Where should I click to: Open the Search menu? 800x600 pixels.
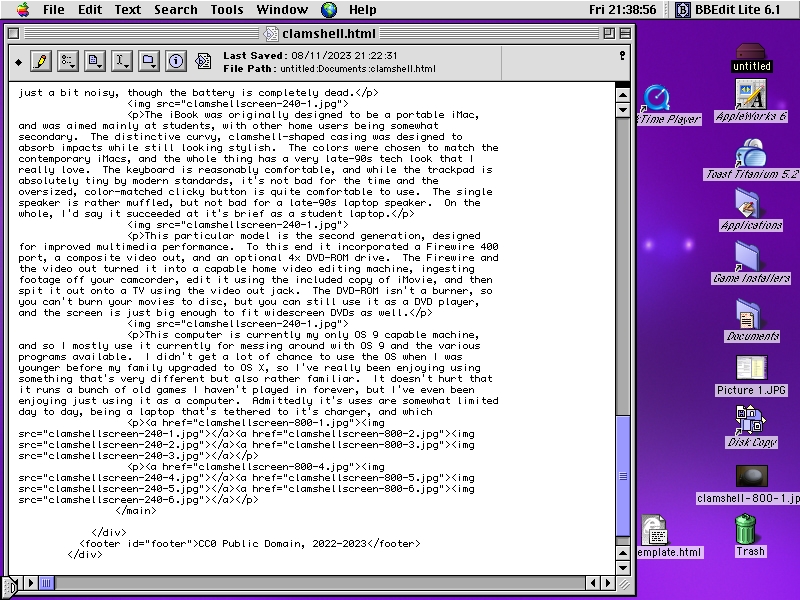click(175, 10)
